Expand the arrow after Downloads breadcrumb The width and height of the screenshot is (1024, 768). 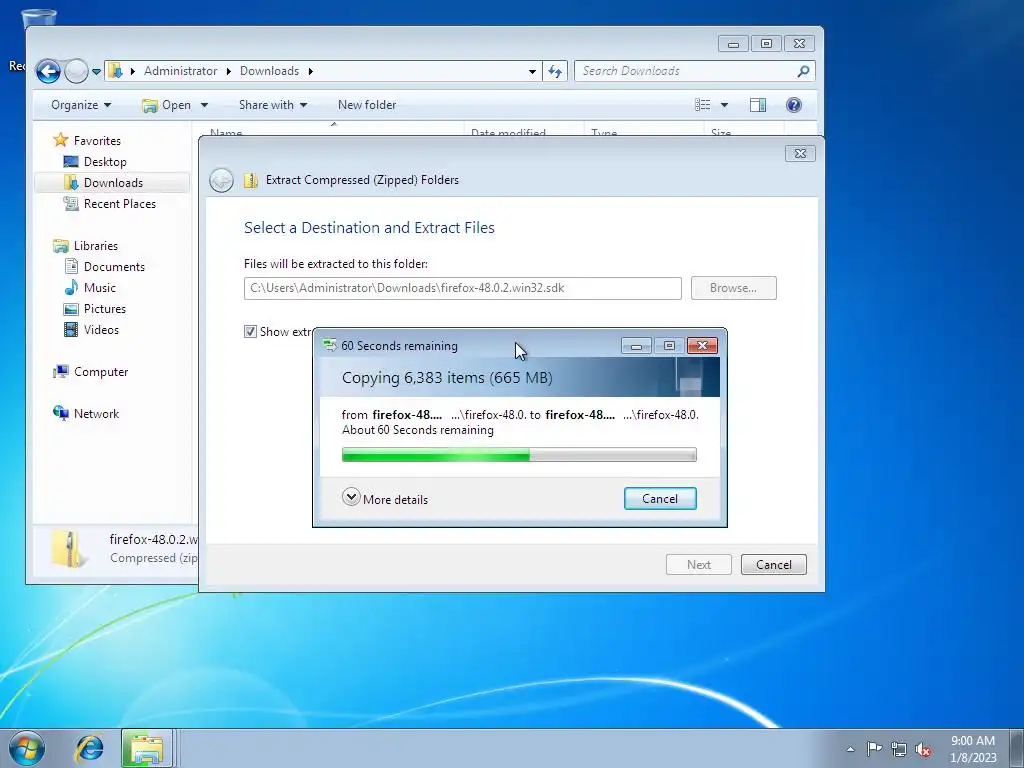click(x=310, y=71)
